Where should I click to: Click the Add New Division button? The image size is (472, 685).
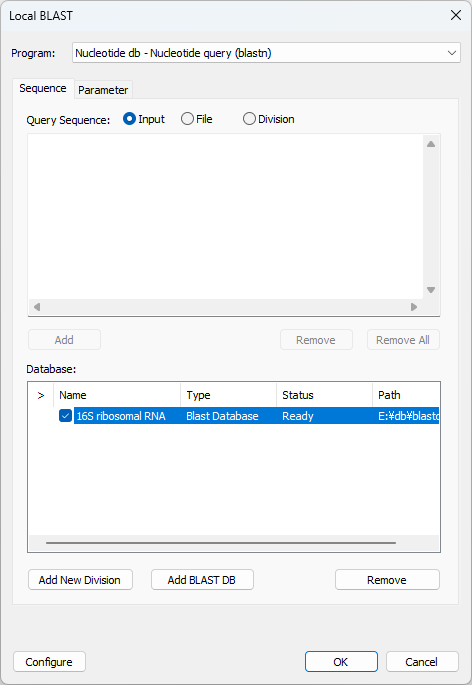80,580
